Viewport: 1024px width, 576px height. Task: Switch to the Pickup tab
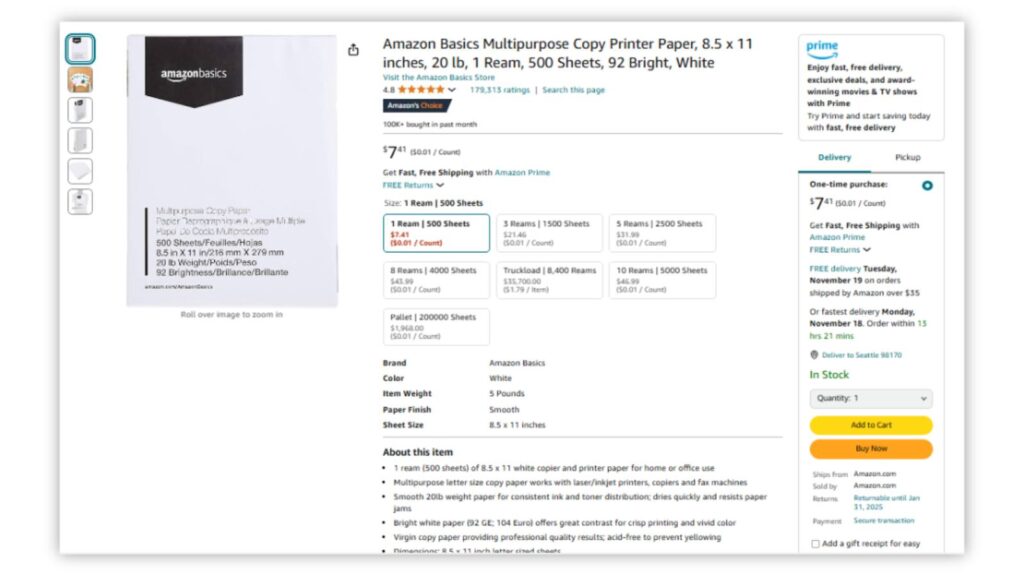(907, 157)
